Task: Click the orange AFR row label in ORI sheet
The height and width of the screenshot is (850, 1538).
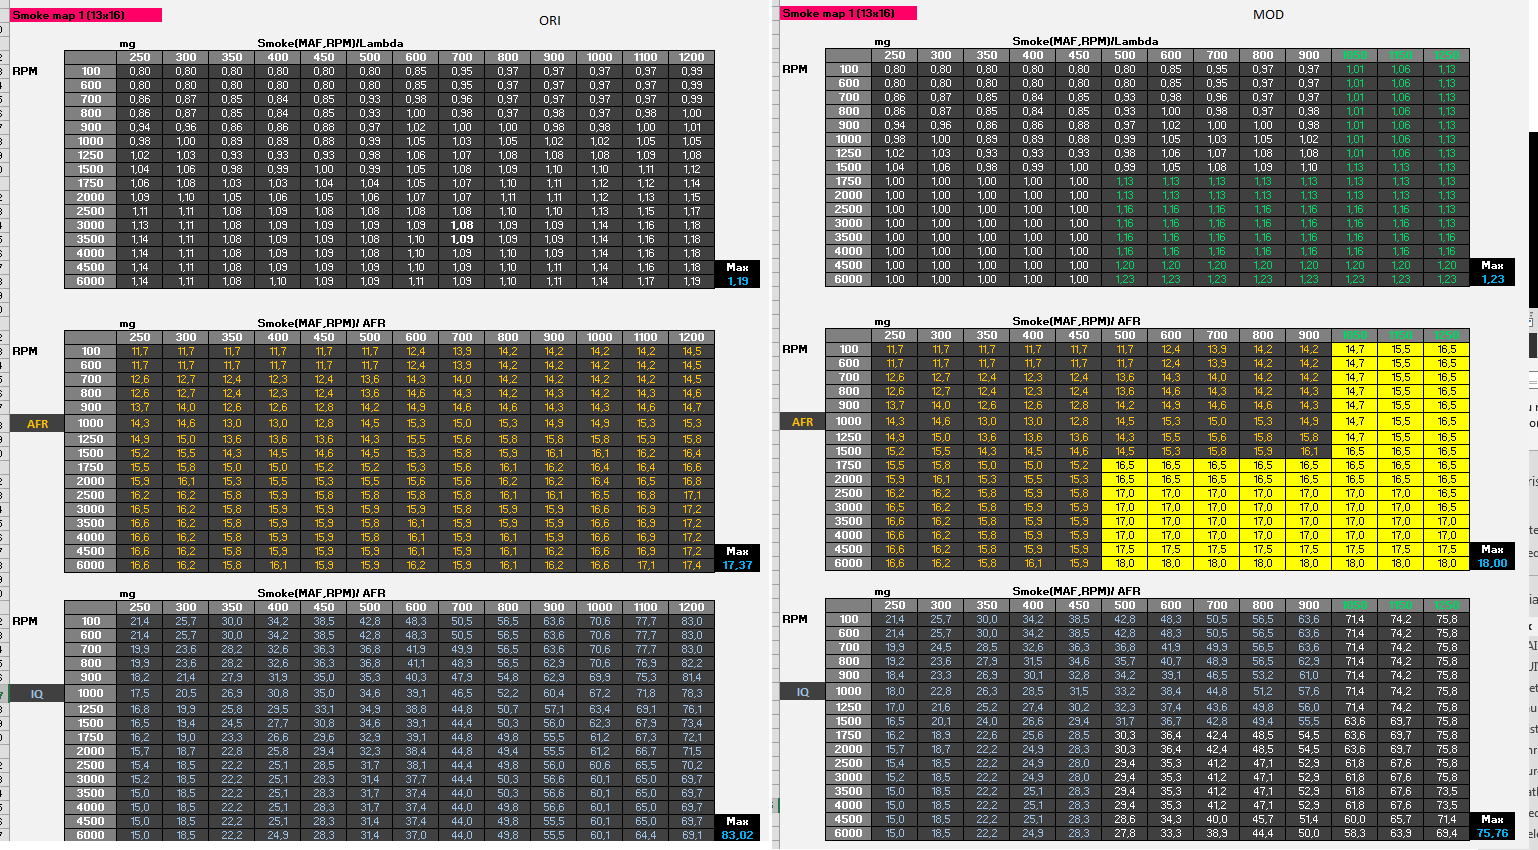Action: pos(37,424)
